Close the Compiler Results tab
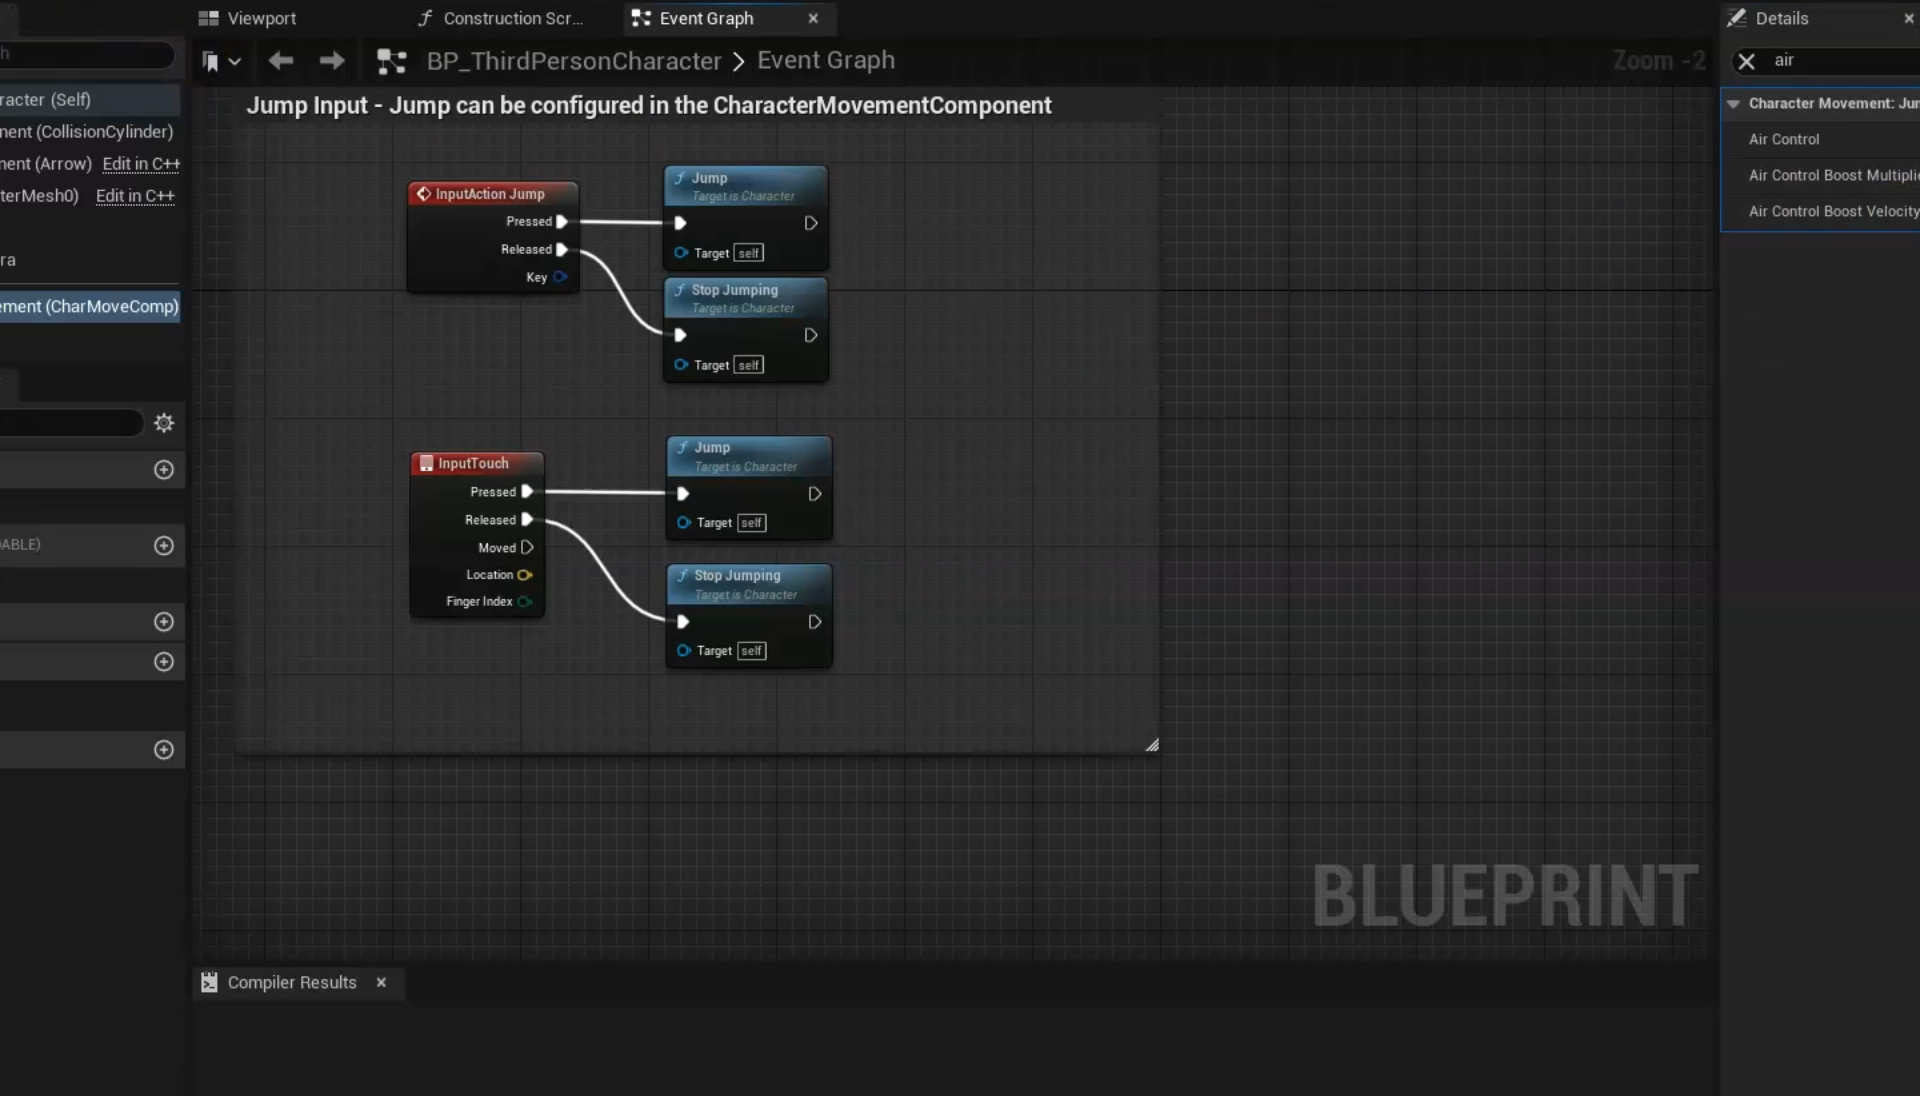 381,983
